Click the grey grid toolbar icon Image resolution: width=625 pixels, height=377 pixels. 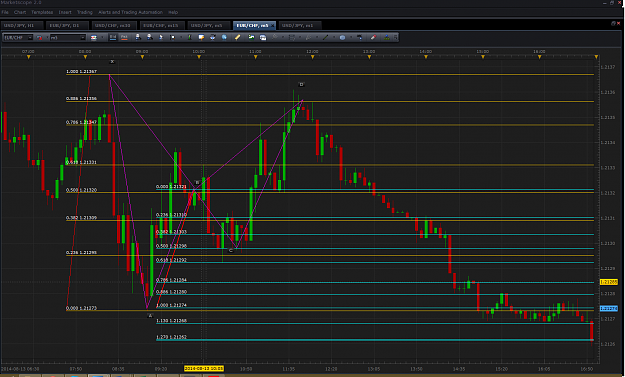tap(292, 37)
